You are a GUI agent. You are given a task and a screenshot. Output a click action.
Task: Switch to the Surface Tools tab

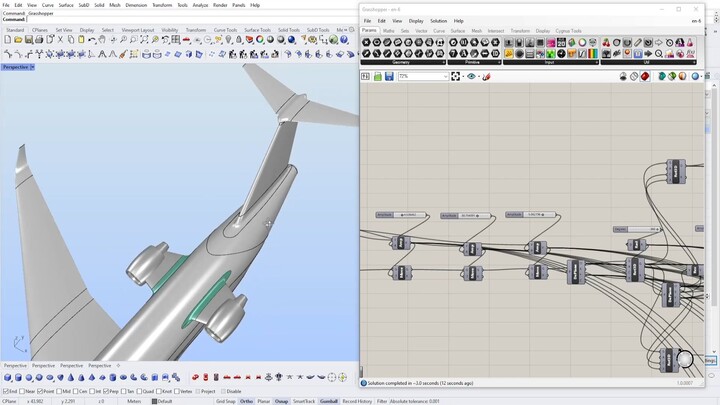[x=257, y=30]
